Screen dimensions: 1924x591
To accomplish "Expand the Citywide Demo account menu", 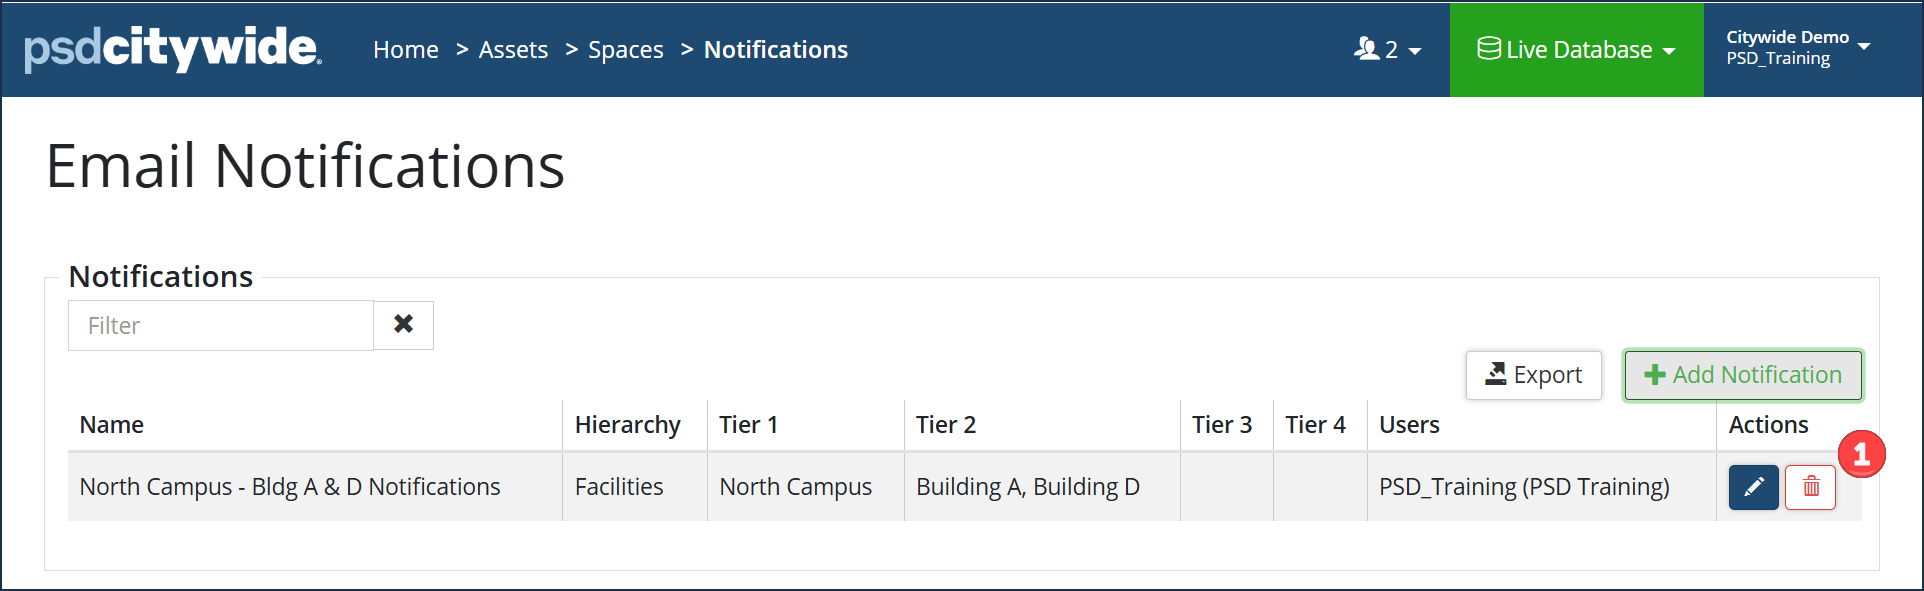I will [x=1798, y=48].
